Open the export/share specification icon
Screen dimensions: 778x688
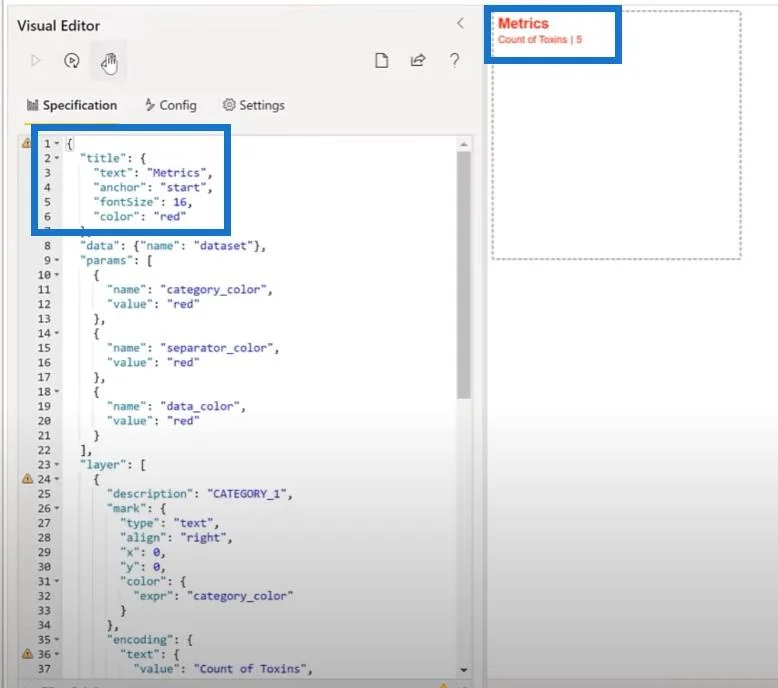click(x=418, y=61)
